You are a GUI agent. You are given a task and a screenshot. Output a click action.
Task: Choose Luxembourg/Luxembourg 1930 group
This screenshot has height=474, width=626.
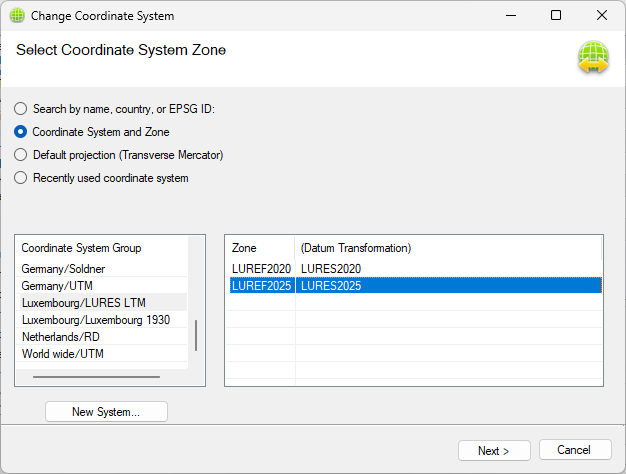[x=102, y=320]
